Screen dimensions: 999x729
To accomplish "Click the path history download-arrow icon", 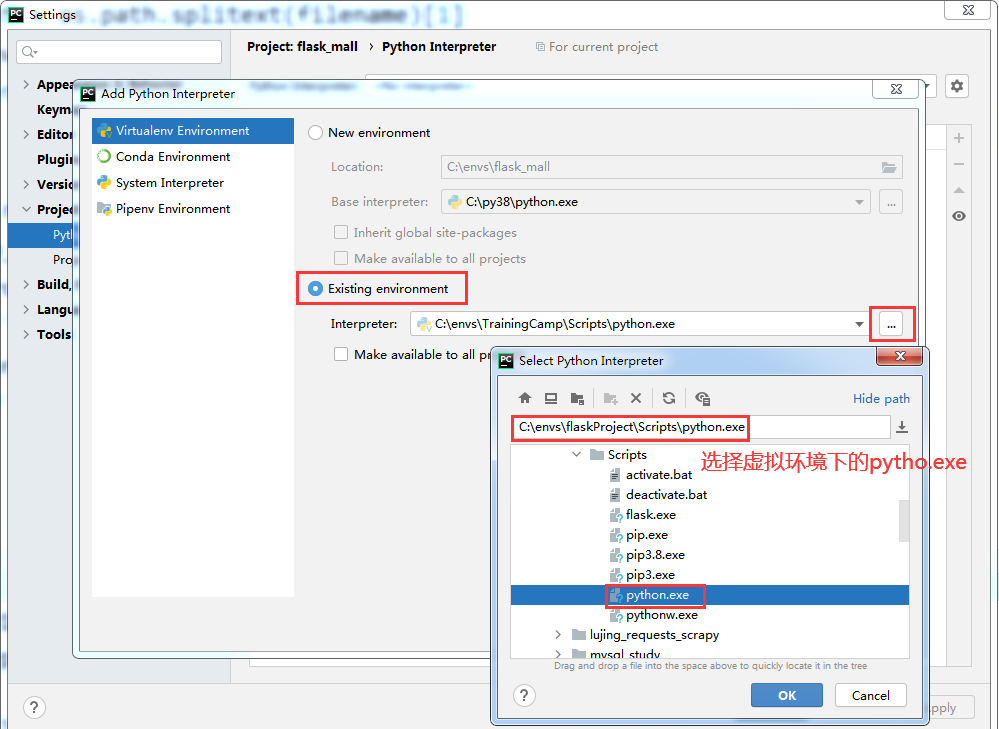I will tap(902, 427).
